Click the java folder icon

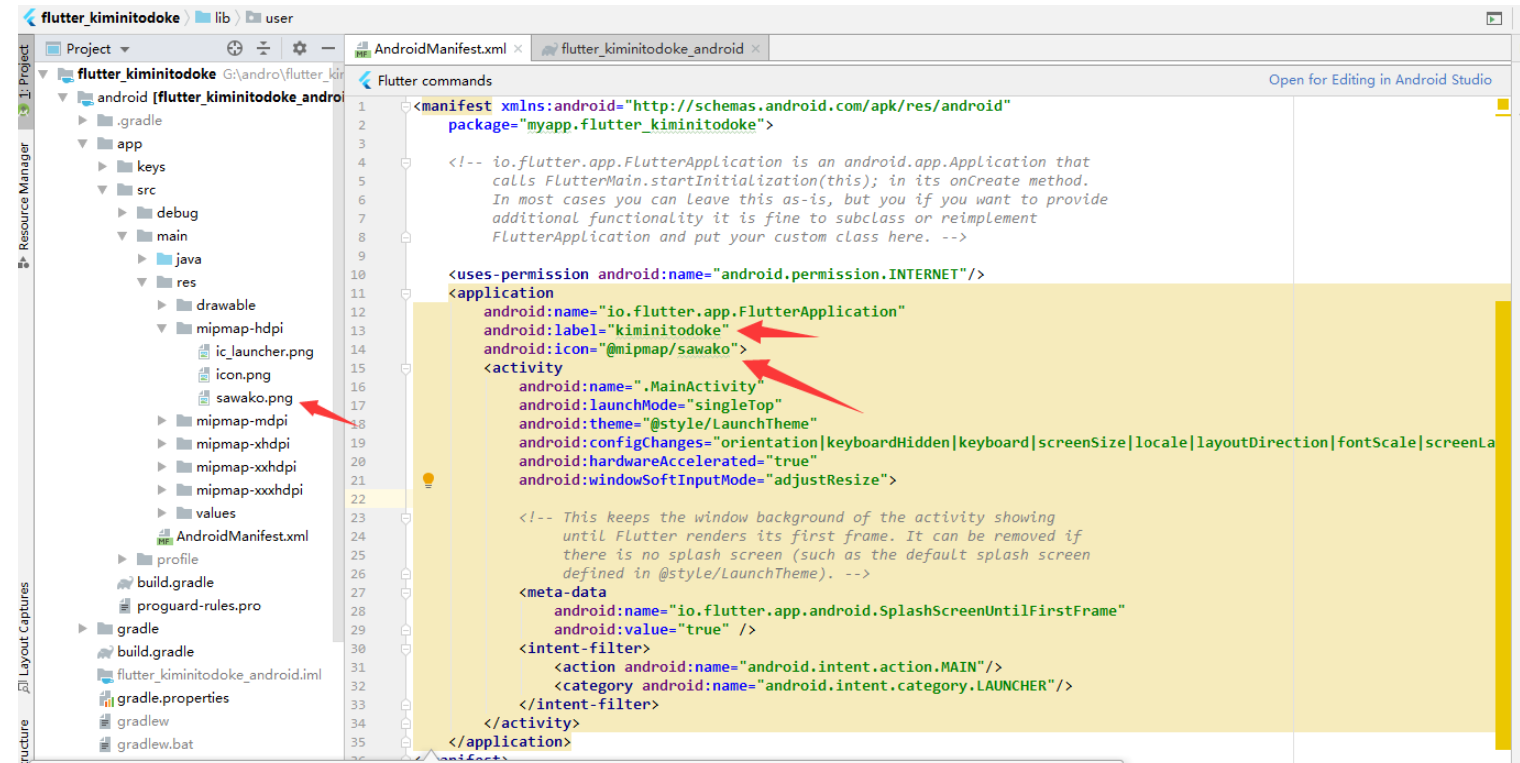[165, 259]
